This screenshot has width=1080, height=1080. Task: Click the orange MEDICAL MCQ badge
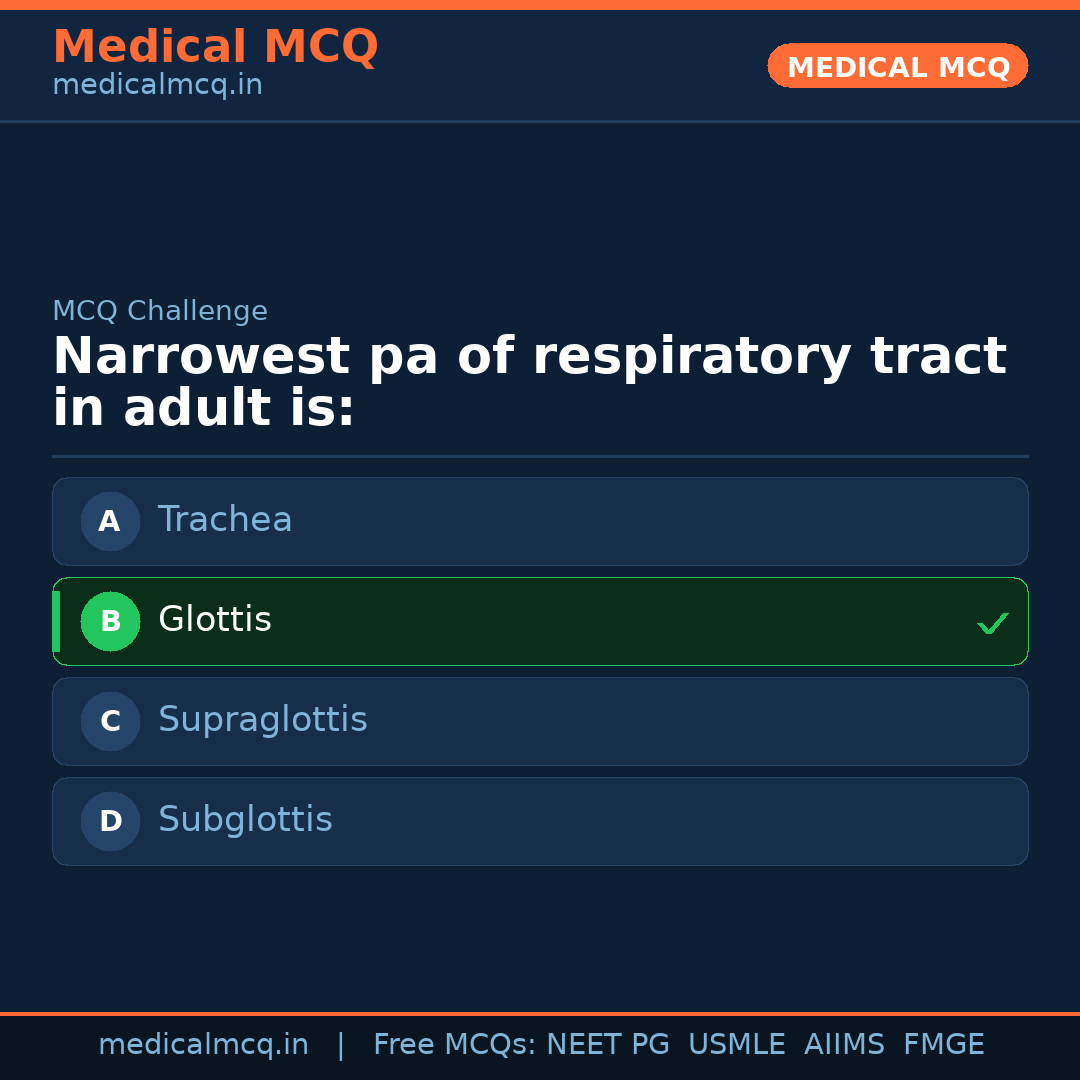point(898,66)
